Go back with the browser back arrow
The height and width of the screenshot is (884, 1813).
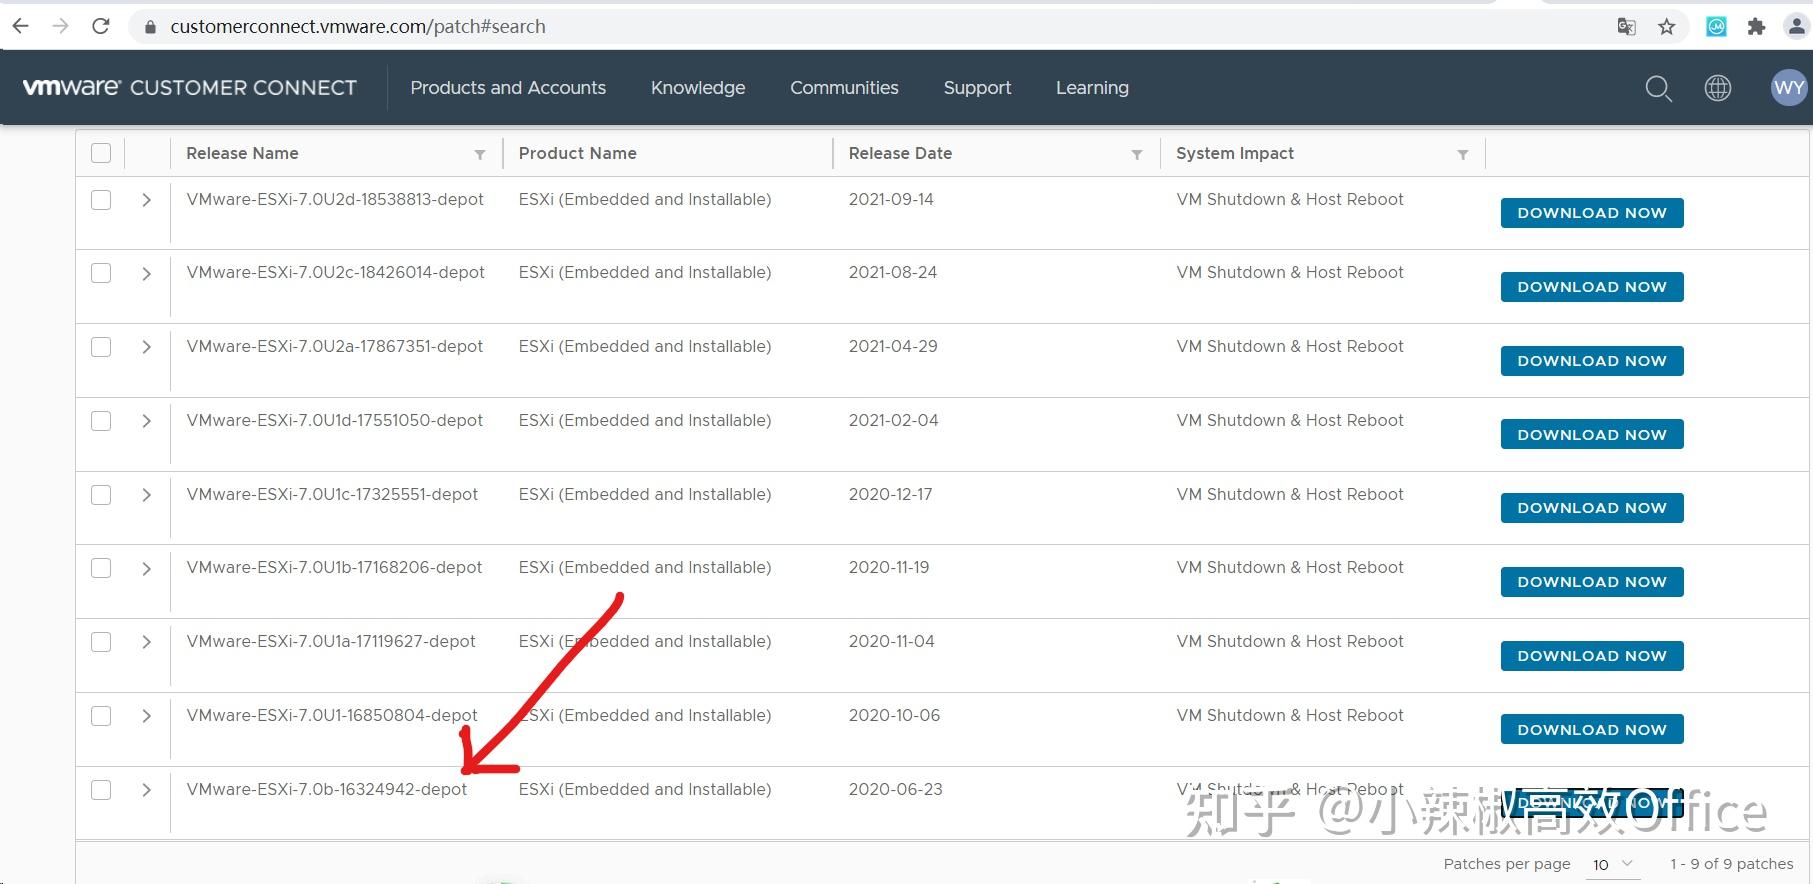21,26
